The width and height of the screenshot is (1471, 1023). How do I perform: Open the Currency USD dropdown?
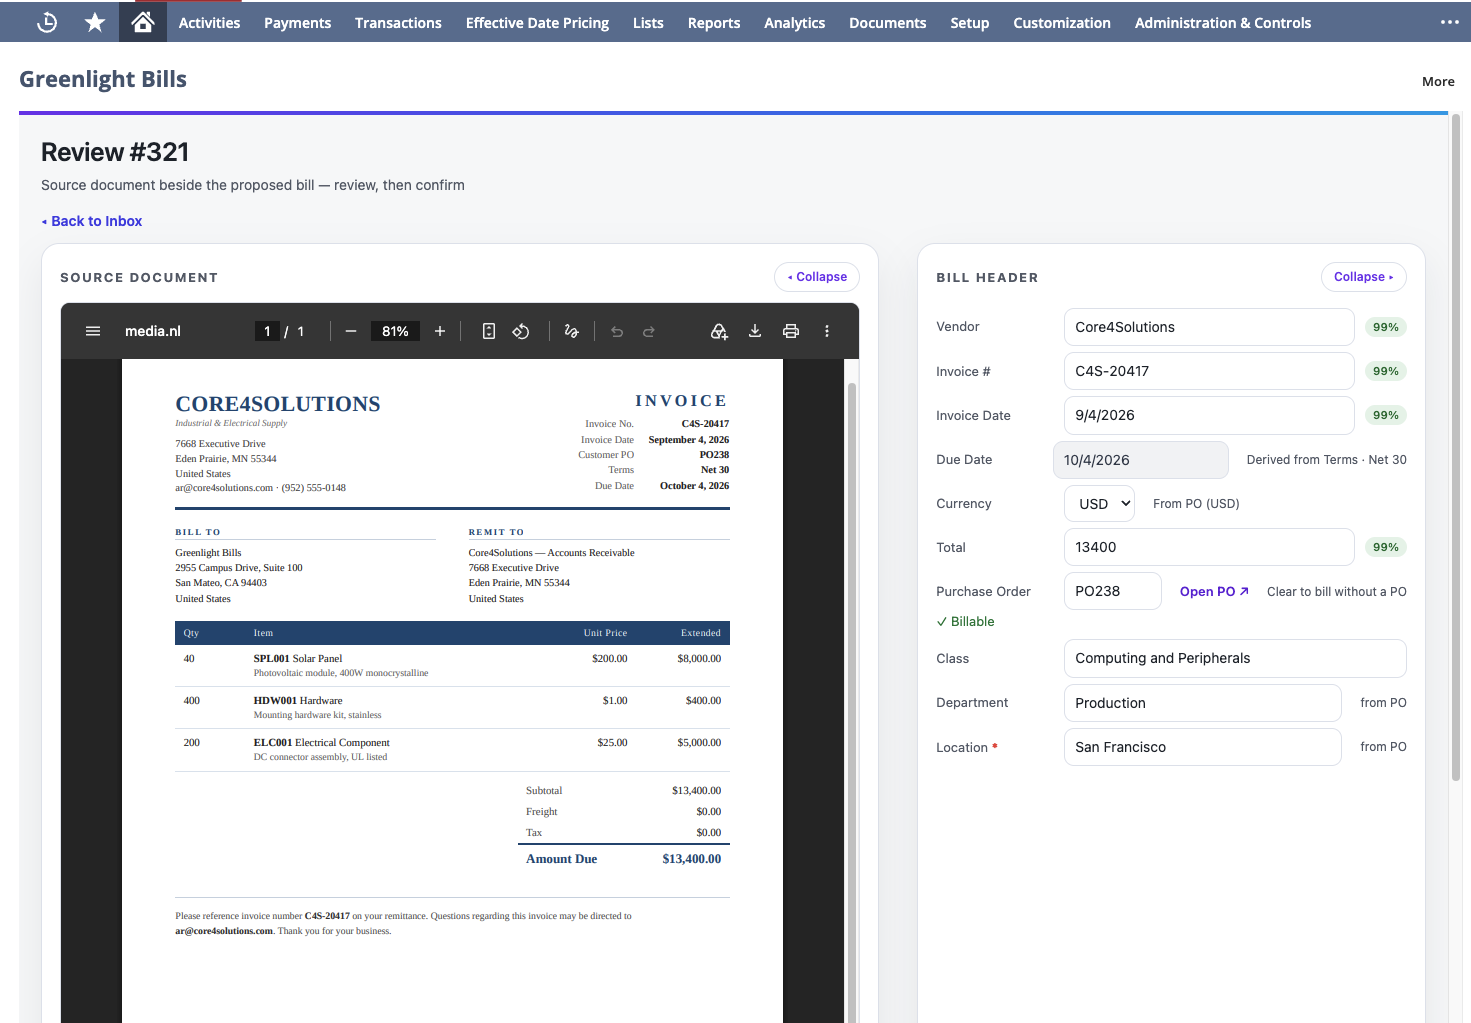(1099, 504)
